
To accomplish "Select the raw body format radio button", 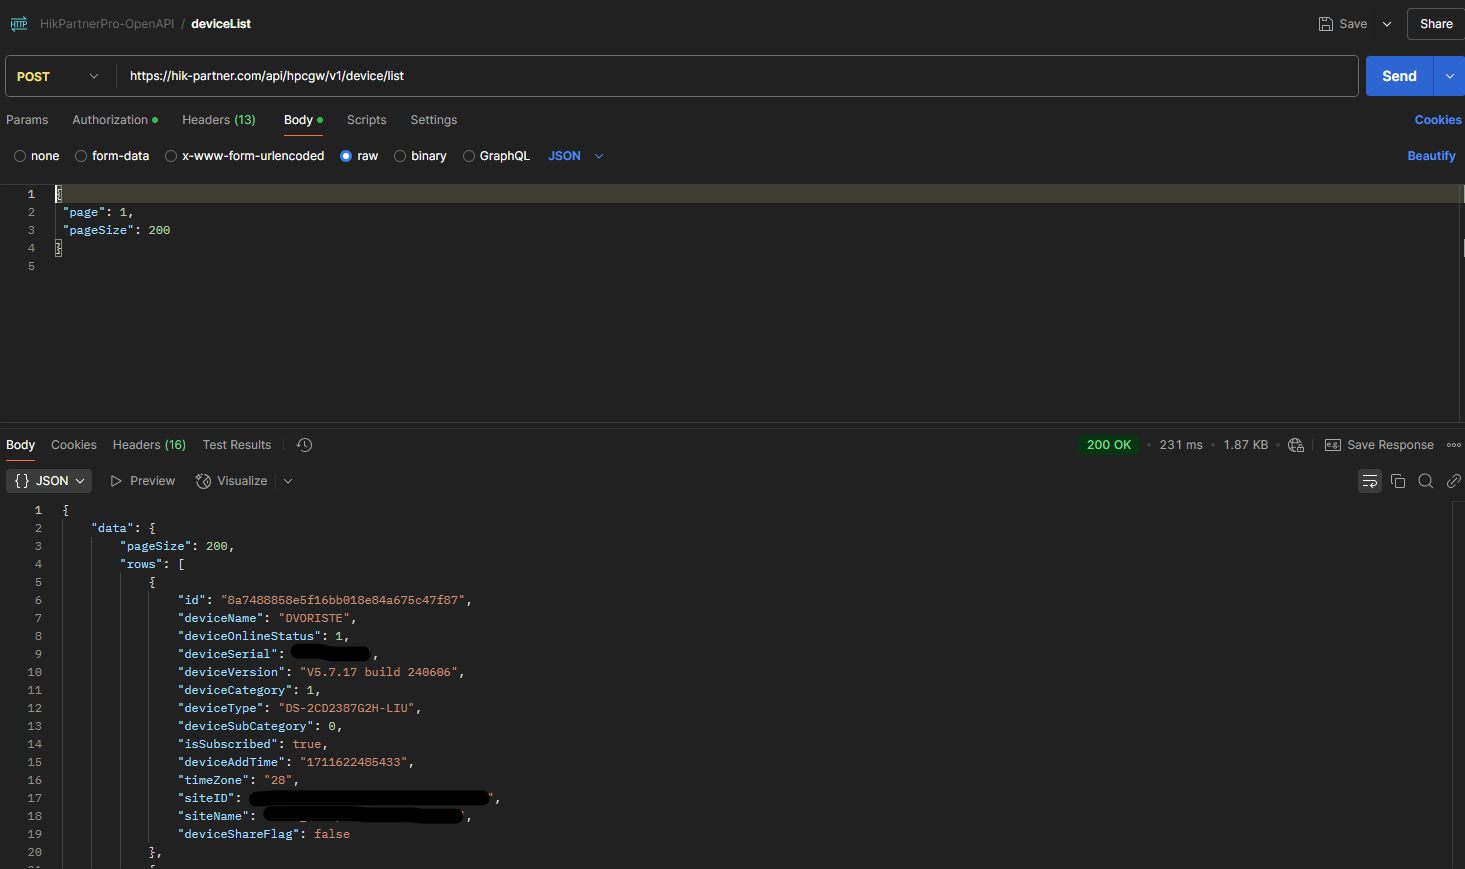I will click(x=344, y=155).
